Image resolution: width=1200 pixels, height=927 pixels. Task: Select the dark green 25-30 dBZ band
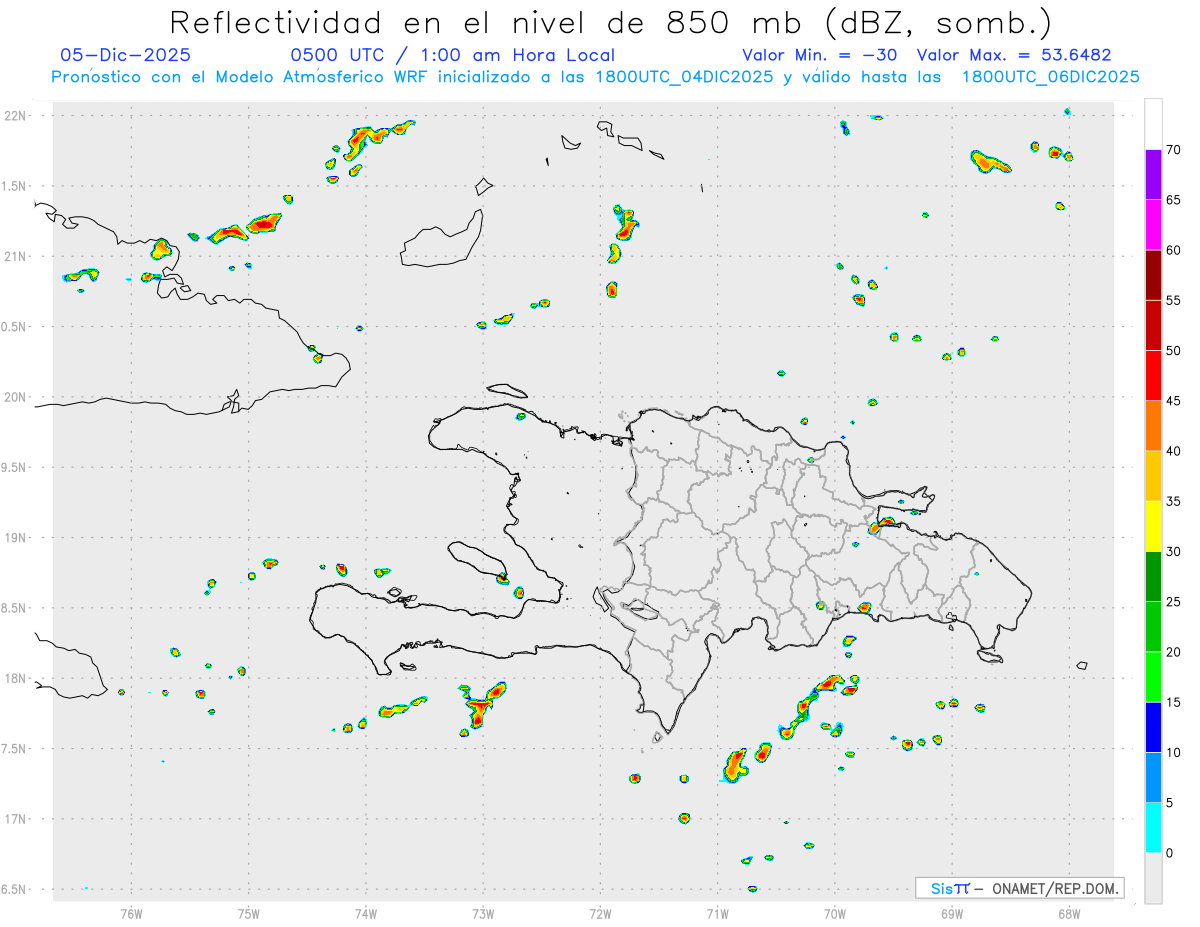pyautogui.click(x=1153, y=576)
